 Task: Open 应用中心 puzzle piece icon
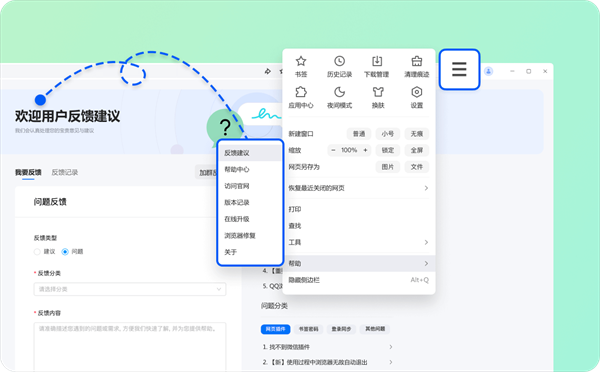click(301, 92)
